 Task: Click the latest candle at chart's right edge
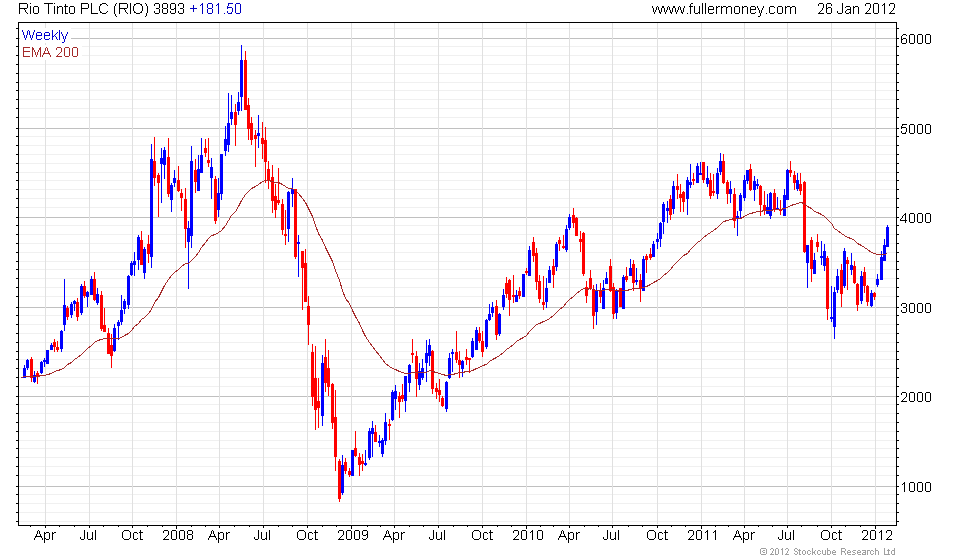887,236
